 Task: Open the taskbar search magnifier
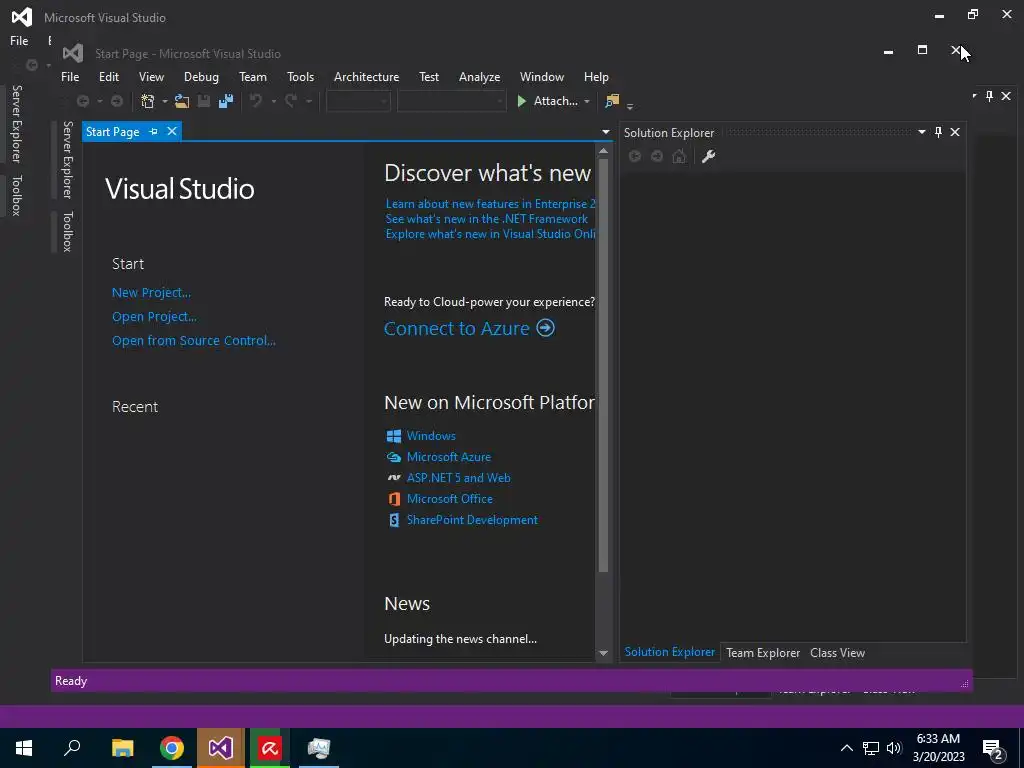click(x=72, y=748)
